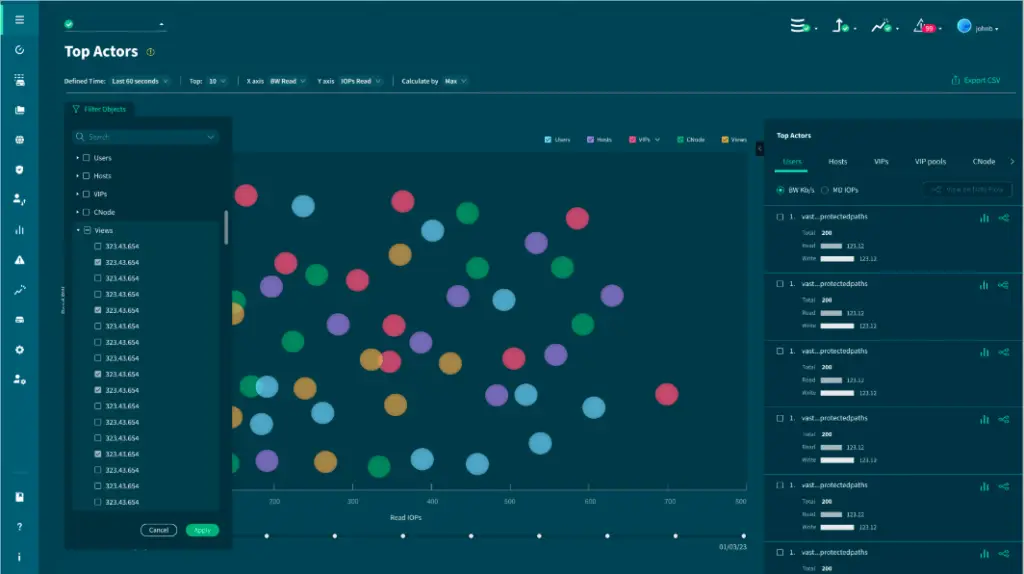Click the Apply button
Viewport: 1024px width, 574px height.
[x=202, y=530]
